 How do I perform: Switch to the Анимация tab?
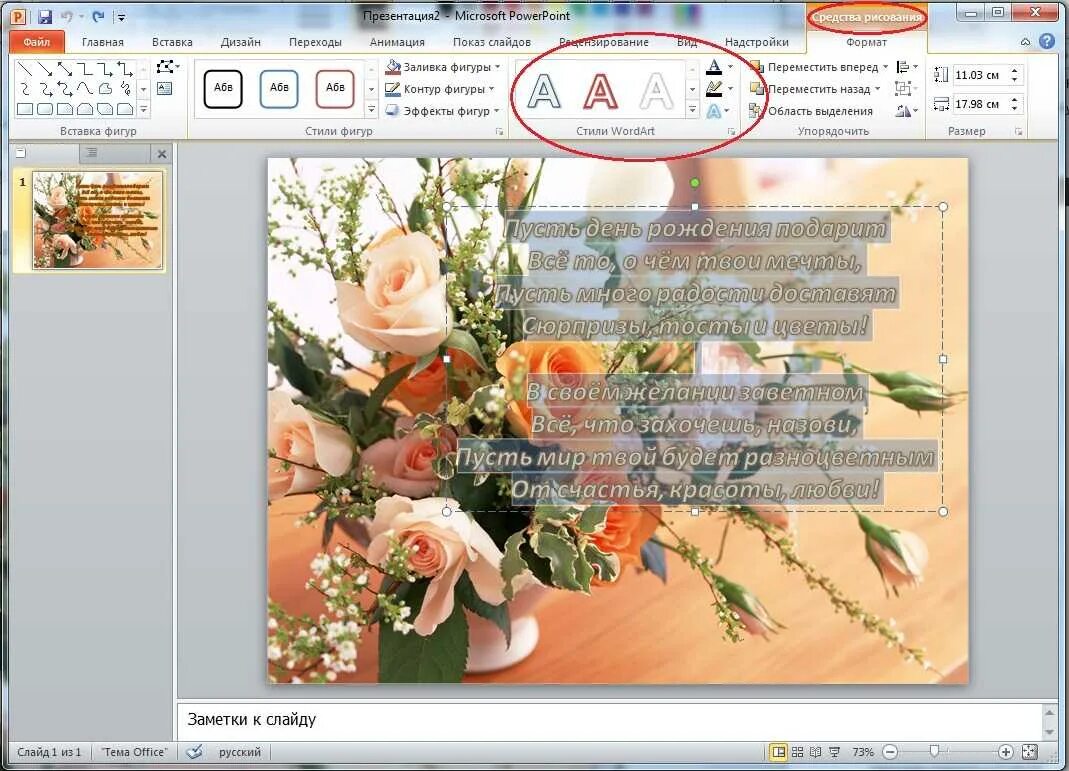coord(397,42)
